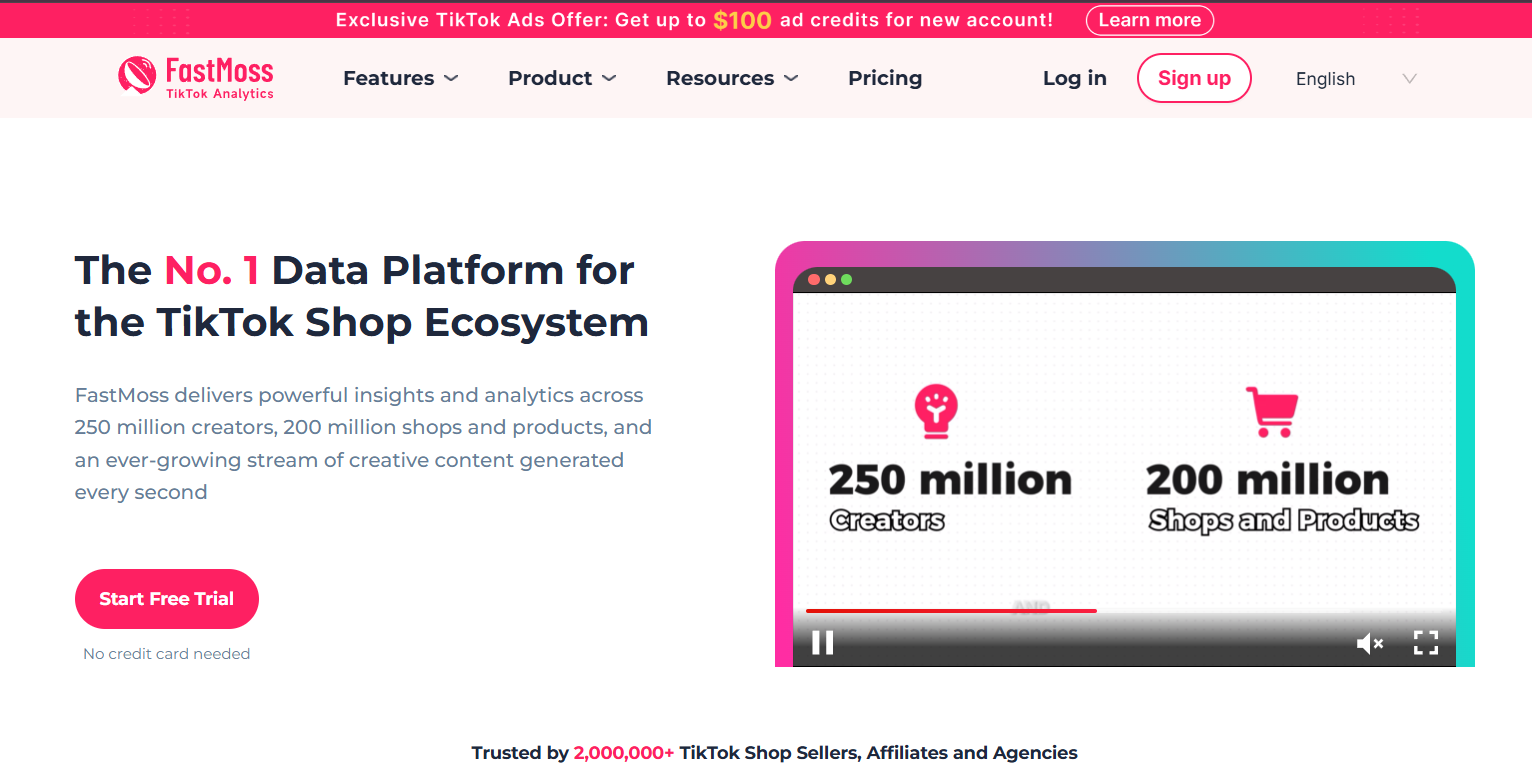Screen dimensions: 1532x784
Task: Expand the Product menu chevron
Action: click(x=609, y=78)
